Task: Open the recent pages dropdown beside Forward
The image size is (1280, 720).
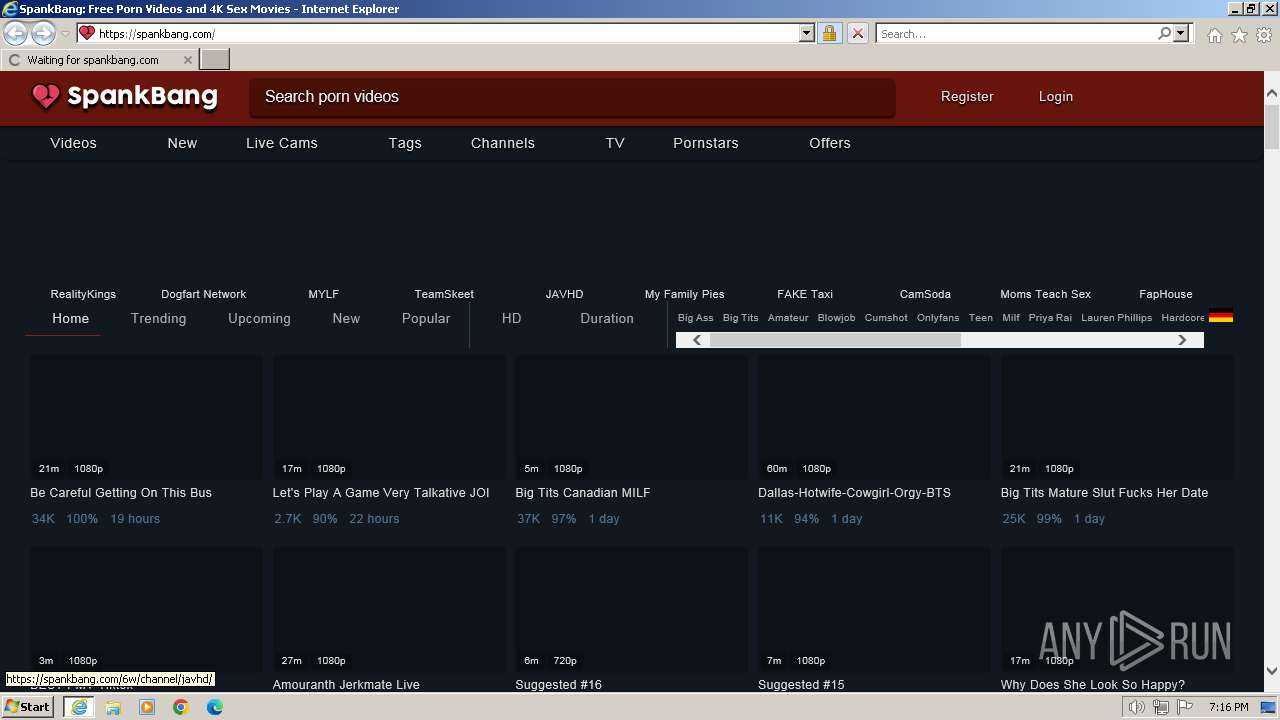Action: tap(65, 34)
